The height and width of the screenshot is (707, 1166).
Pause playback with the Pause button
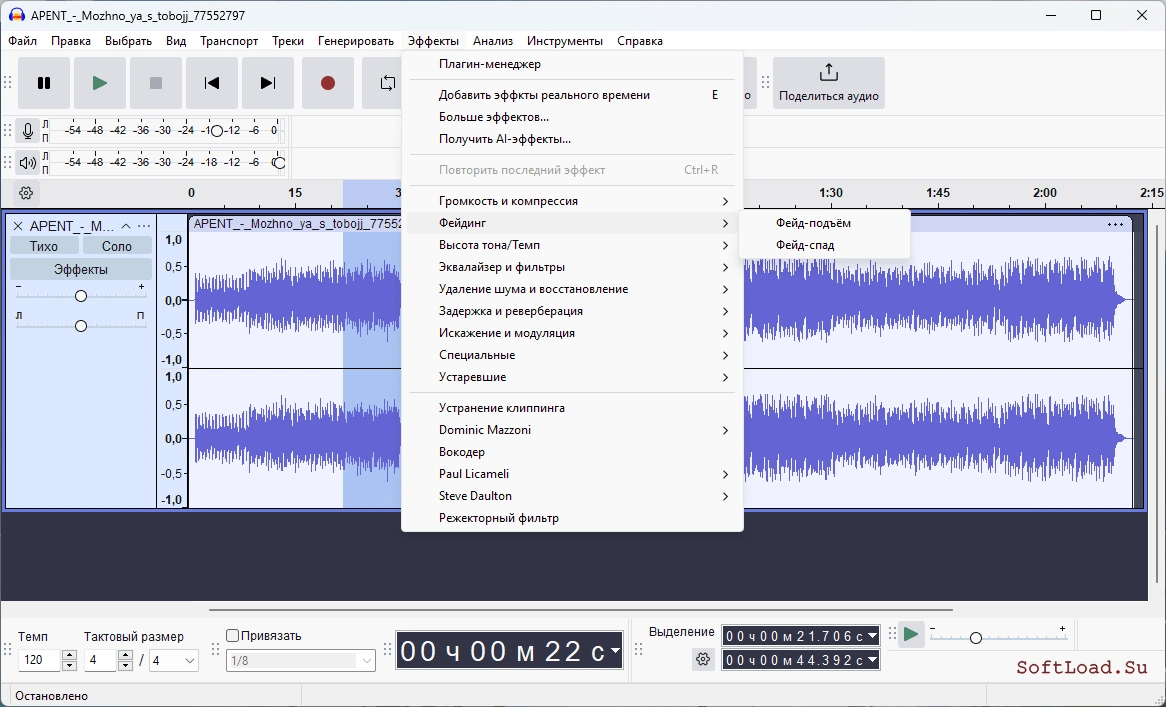point(44,83)
